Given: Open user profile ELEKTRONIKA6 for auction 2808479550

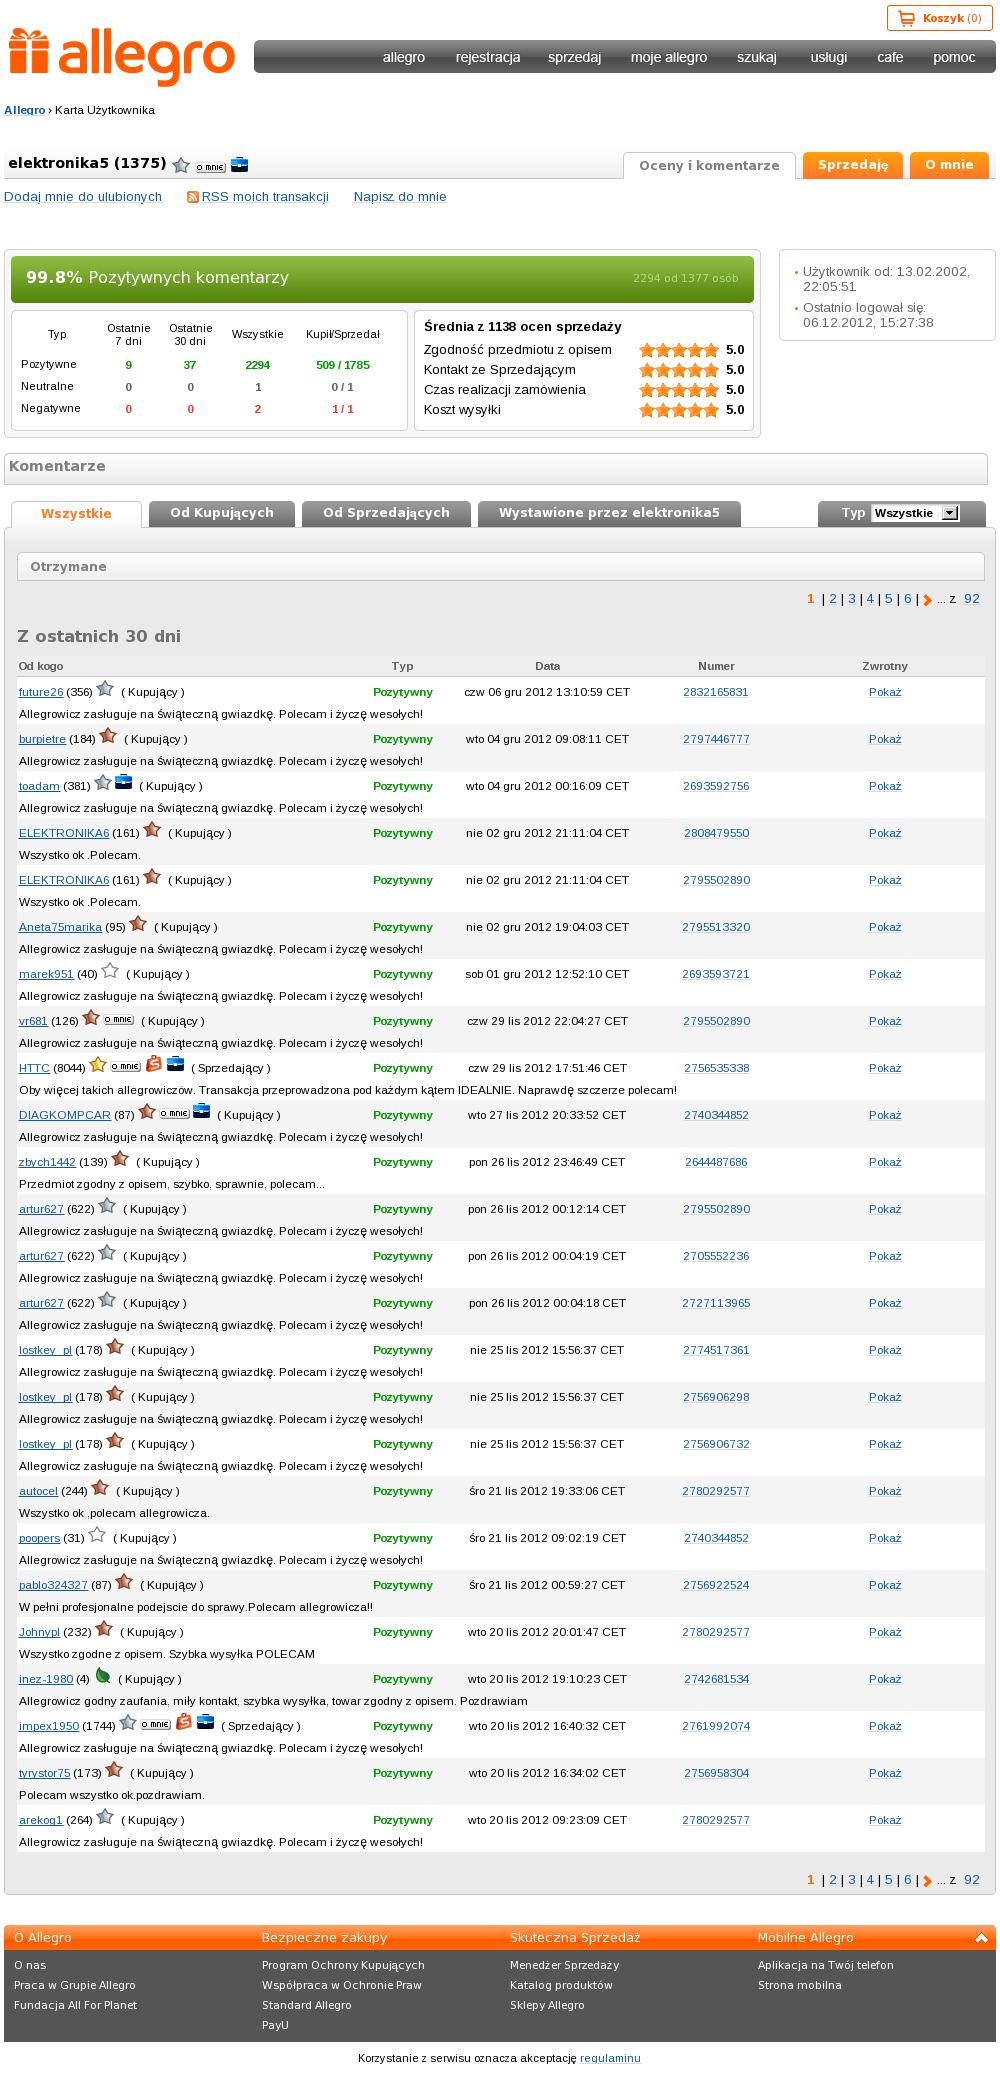Looking at the screenshot, I should coord(64,833).
